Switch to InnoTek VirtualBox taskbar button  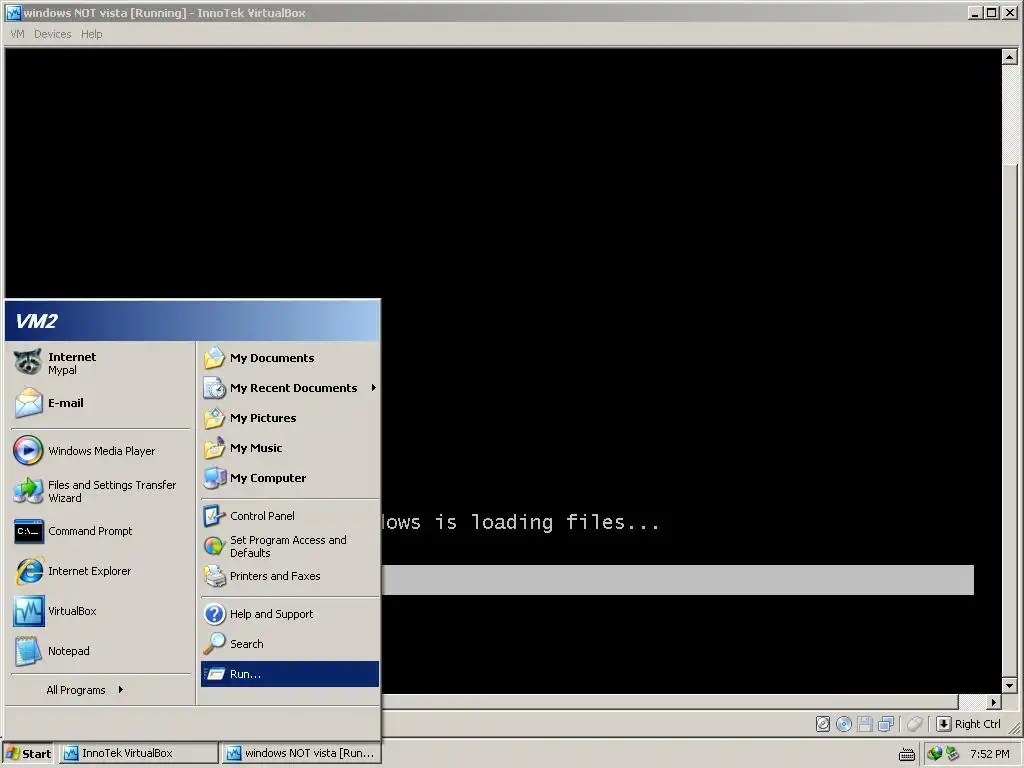[x=139, y=754]
